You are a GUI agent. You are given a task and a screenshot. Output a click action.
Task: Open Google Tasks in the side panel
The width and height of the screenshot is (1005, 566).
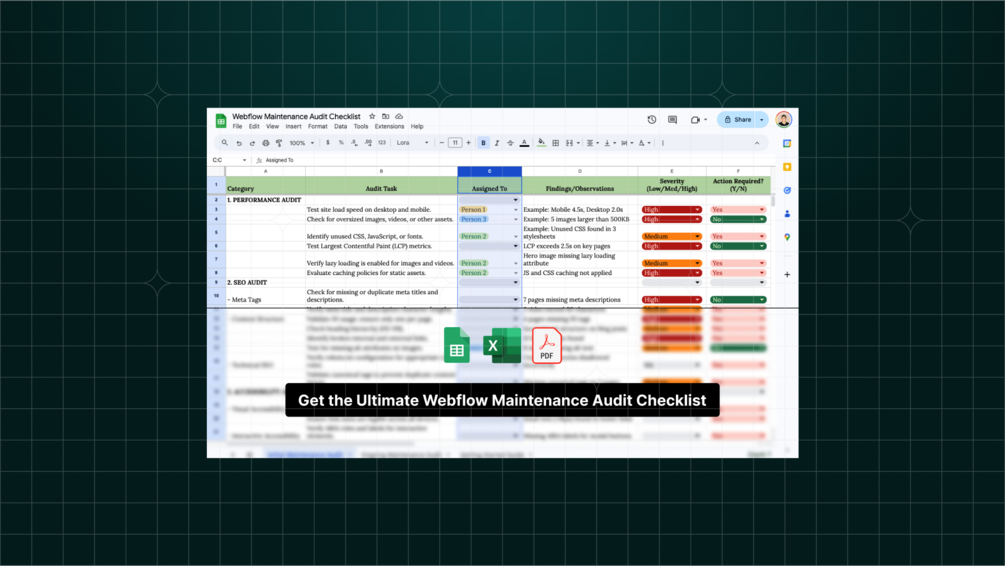787,190
